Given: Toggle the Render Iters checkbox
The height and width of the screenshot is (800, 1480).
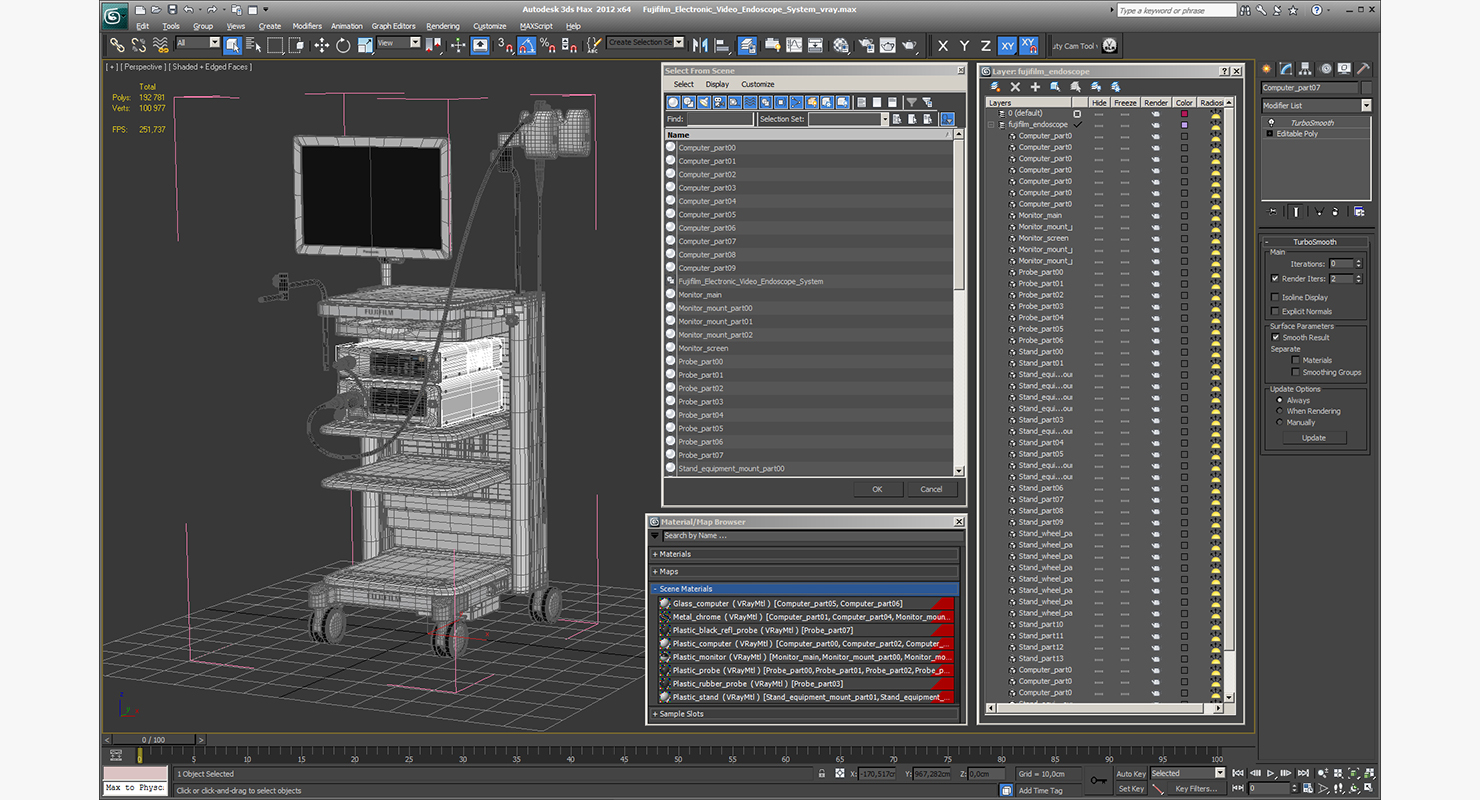Looking at the screenshot, I should coord(1275,278).
